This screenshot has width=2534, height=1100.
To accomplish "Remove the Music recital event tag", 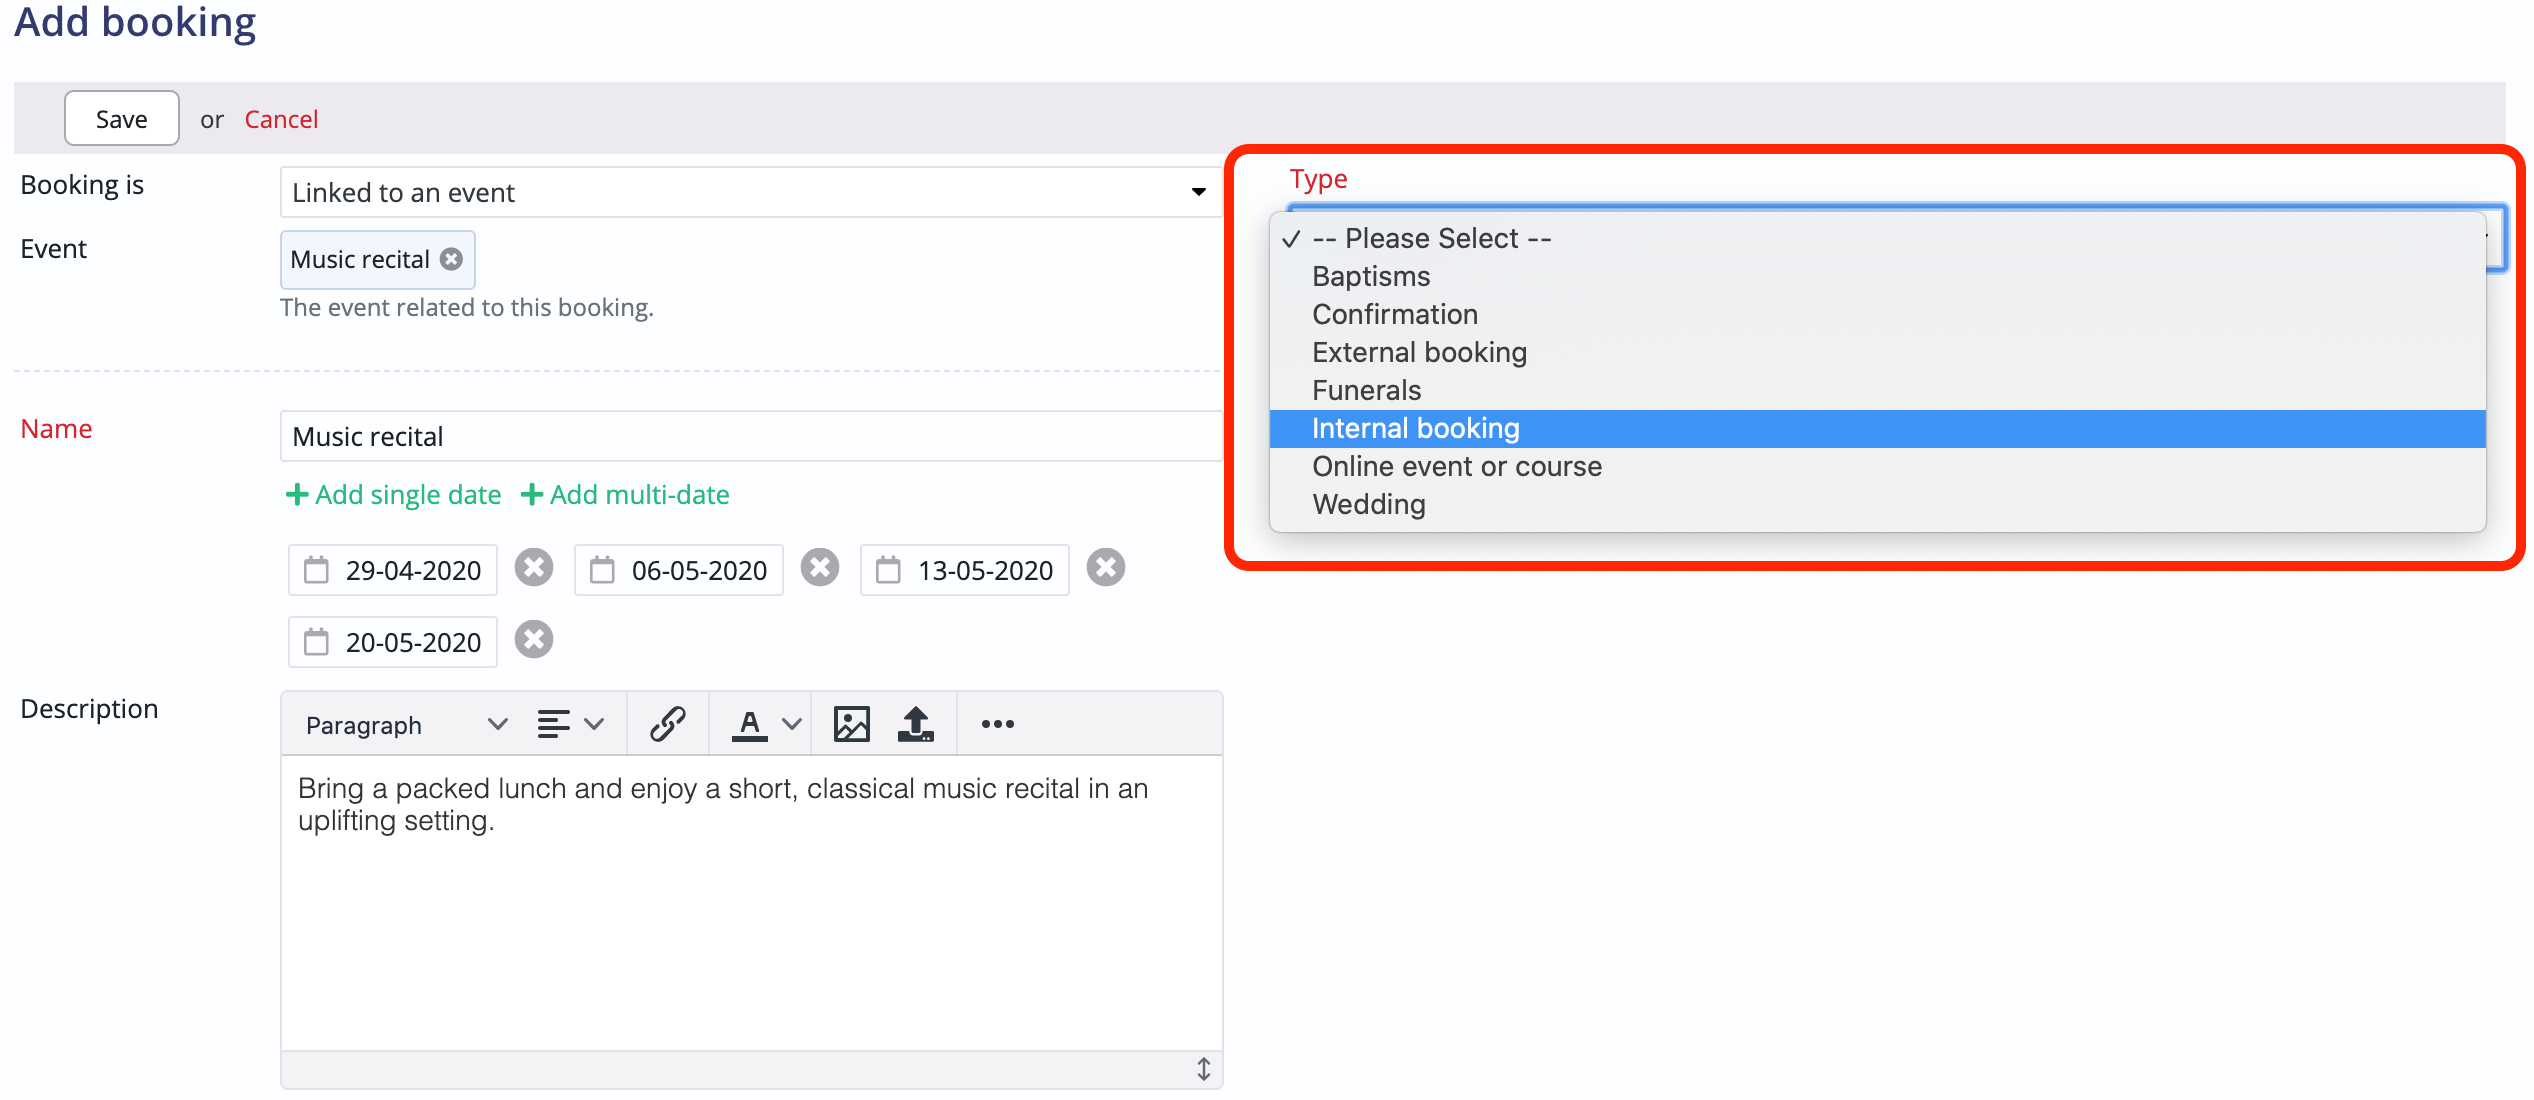I will 452,259.
